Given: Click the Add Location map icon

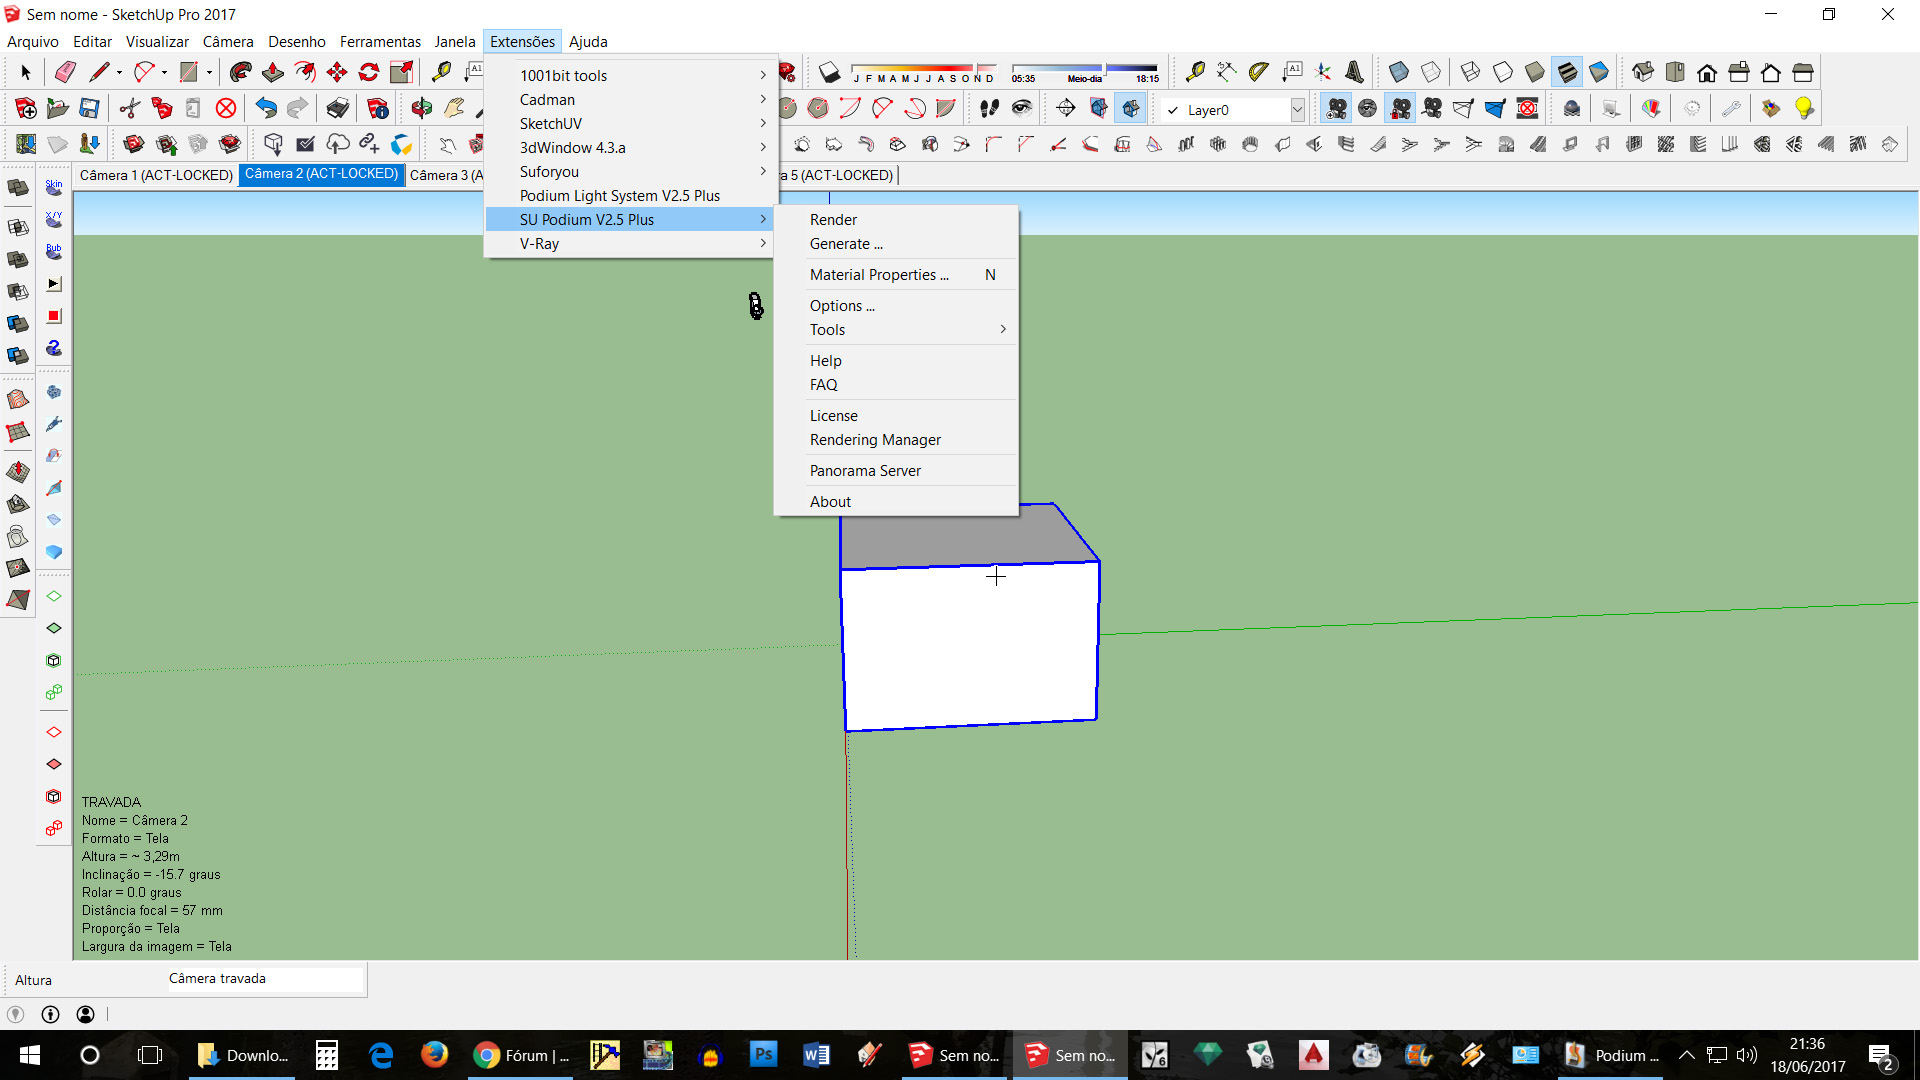Looking at the screenshot, I should (x=26, y=144).
